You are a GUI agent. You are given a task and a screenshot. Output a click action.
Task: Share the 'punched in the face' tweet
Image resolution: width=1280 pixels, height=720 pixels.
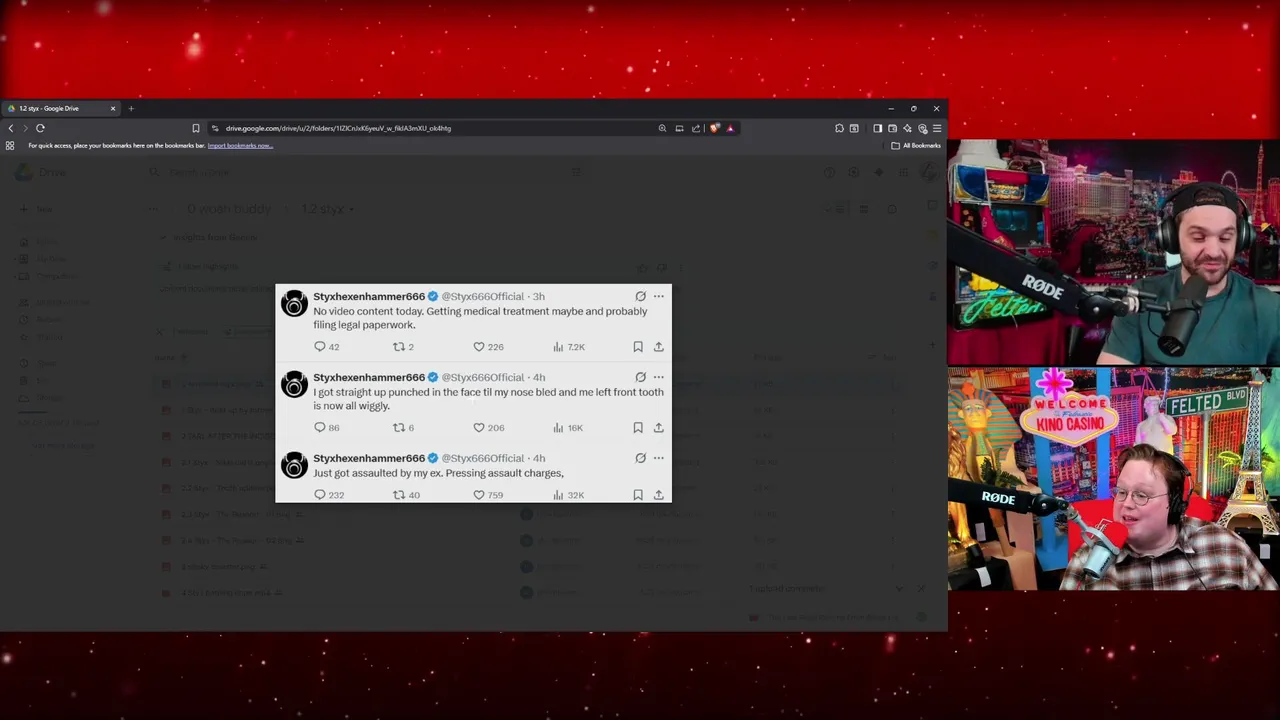pos(659,428)
